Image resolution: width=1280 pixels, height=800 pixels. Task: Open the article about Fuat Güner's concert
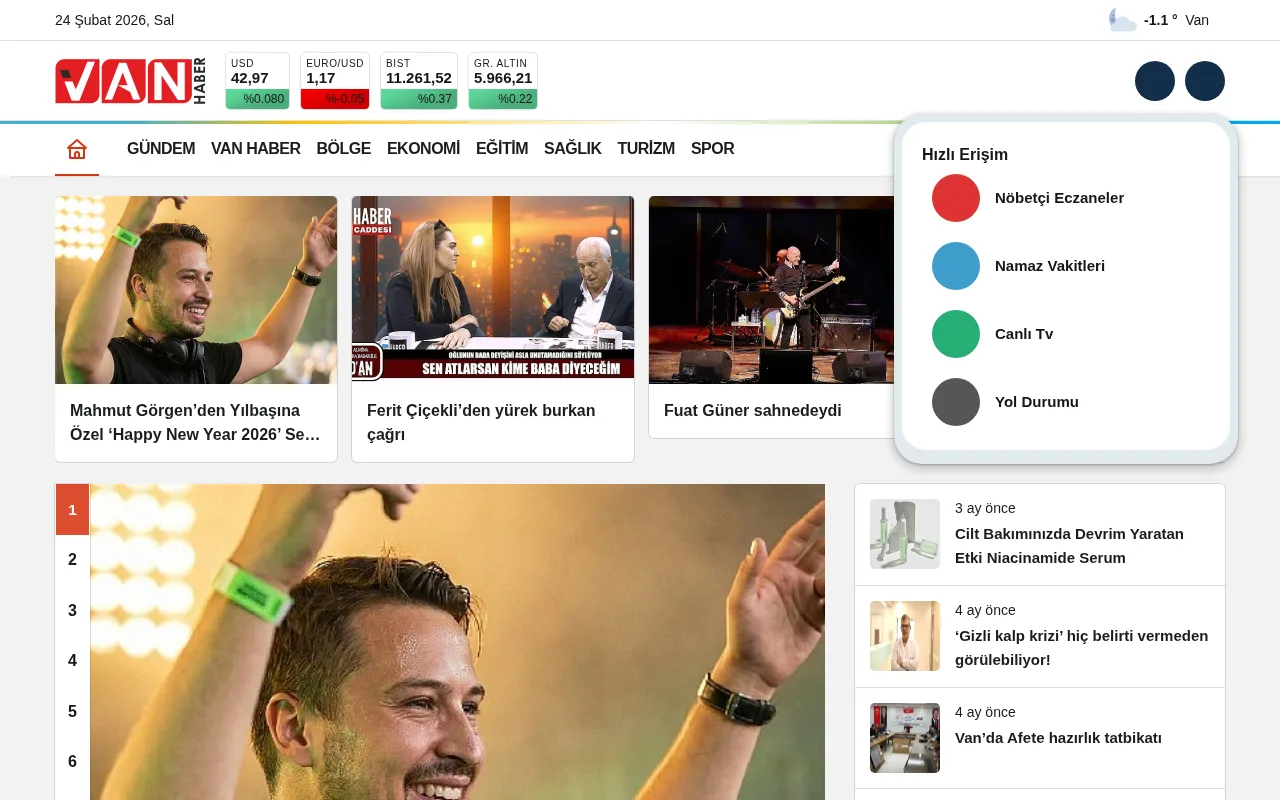(x=753, y=411)
